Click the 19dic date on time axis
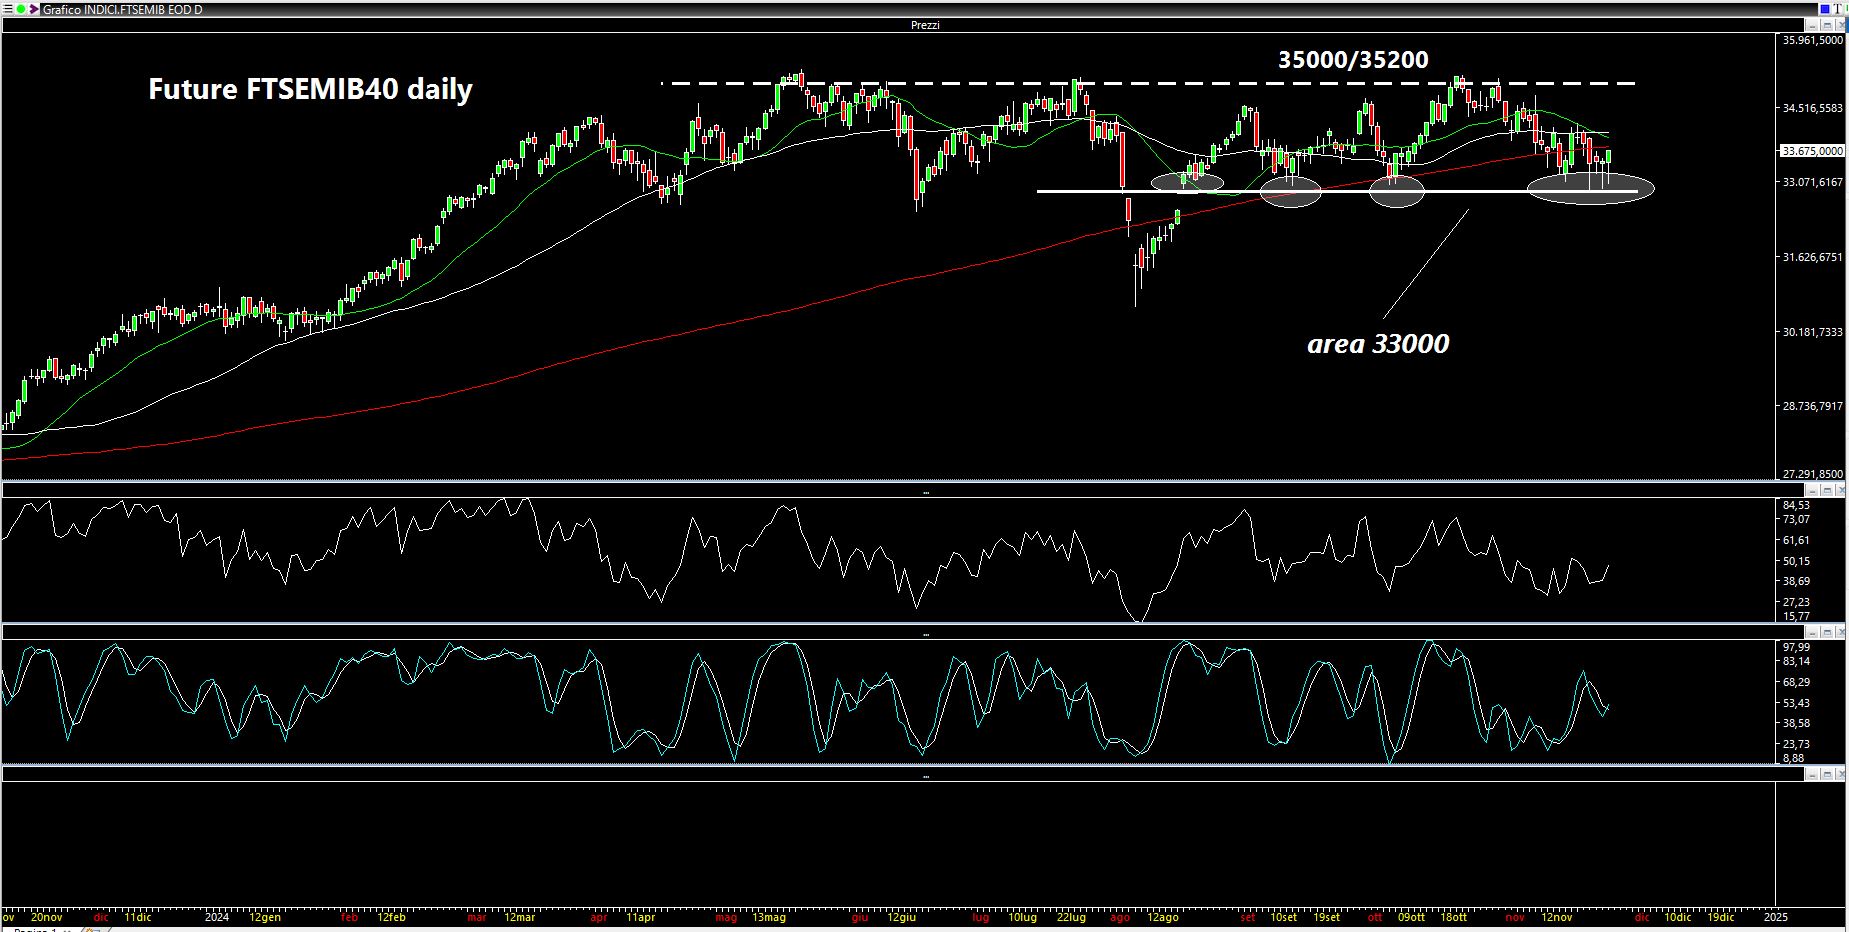This screenshot has width=1849, height=932. 1721,917
